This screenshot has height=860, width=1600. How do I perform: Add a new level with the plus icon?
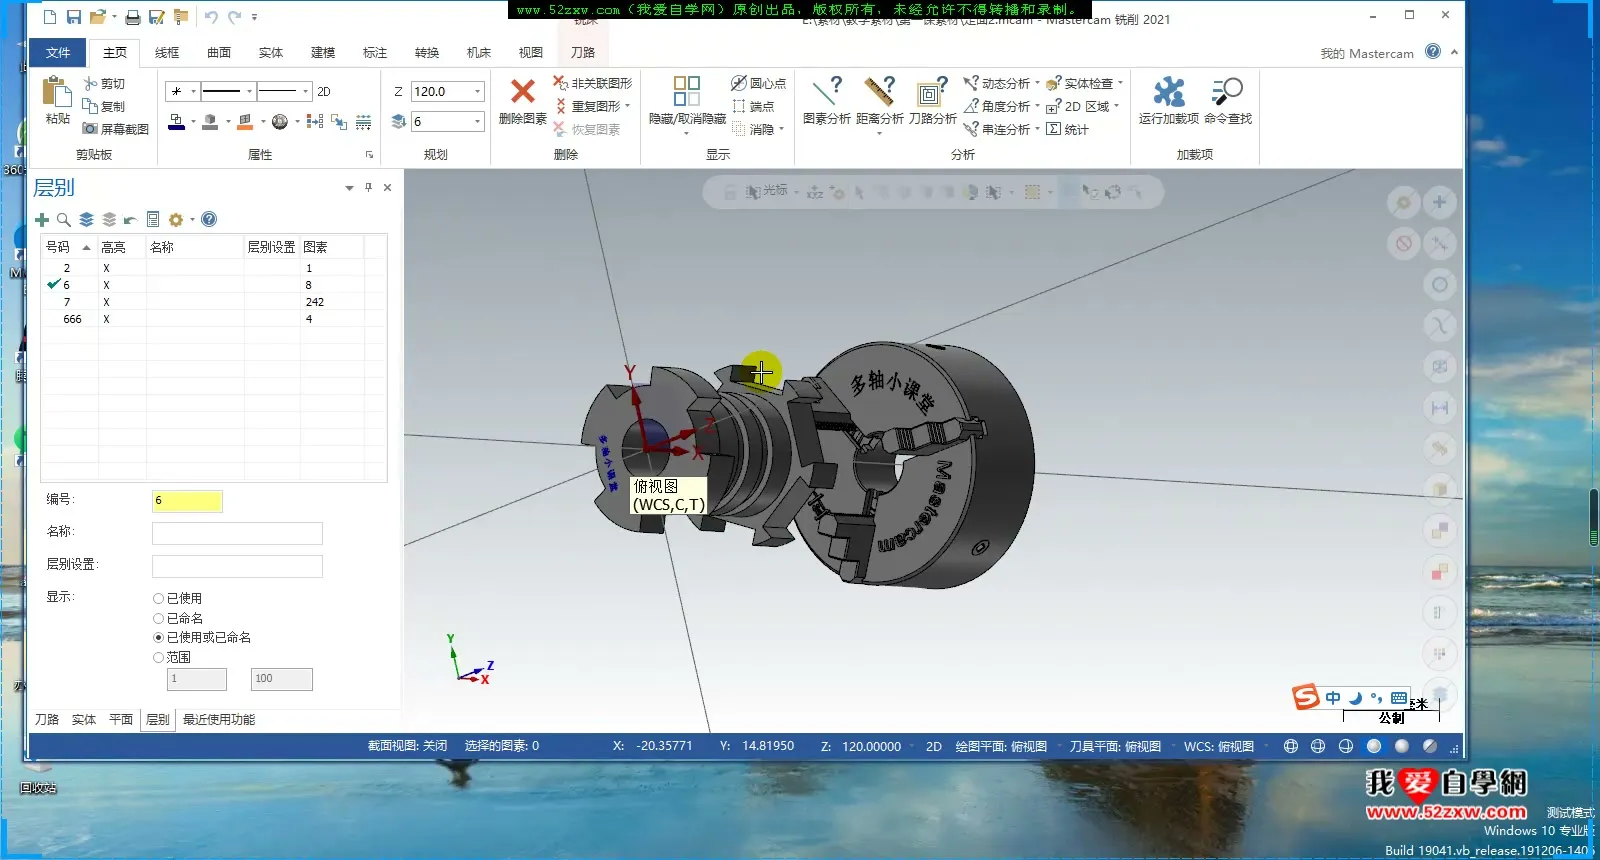(x=42, y=220)
